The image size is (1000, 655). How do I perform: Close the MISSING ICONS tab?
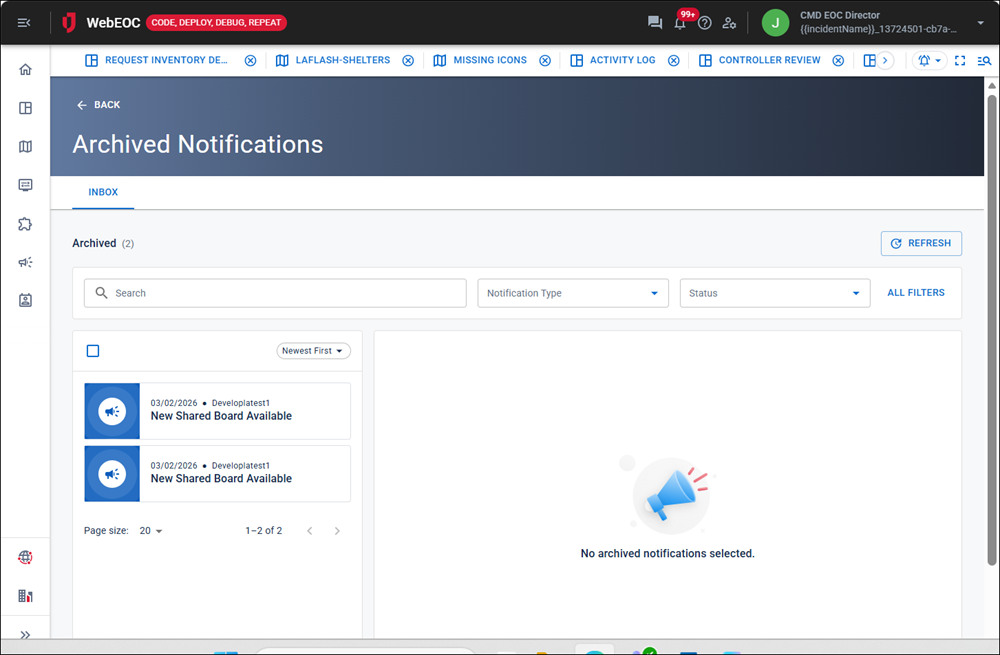pos(545,61)
